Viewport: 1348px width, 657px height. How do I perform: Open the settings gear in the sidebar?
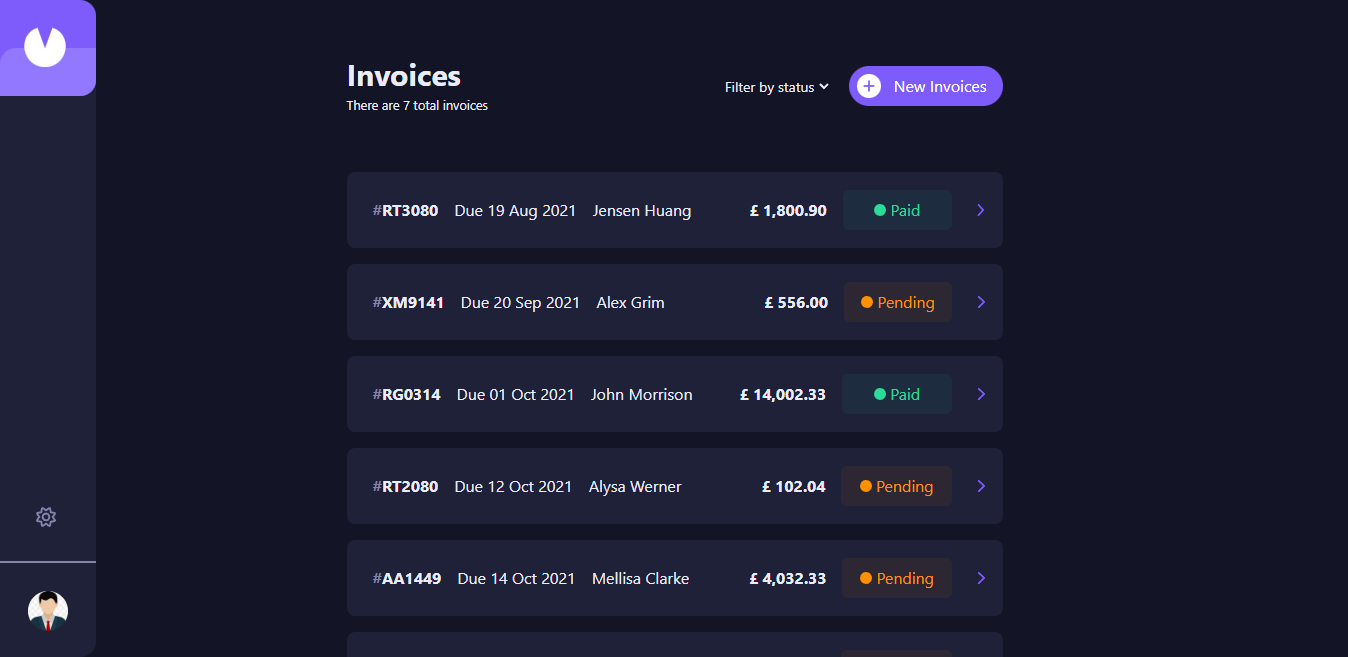pyautogui.click(x=46, y=517)
